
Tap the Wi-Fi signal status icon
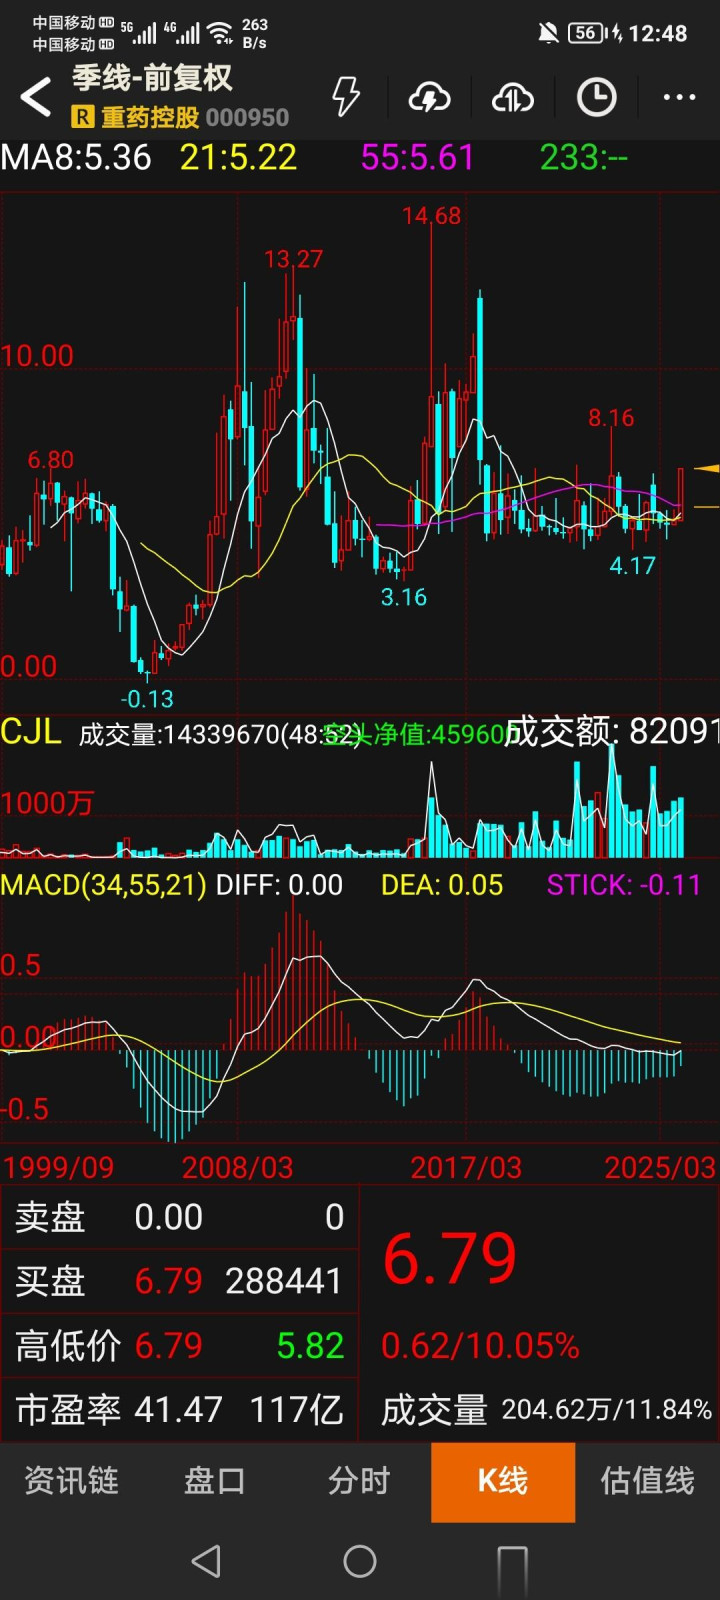pos(221,33)
